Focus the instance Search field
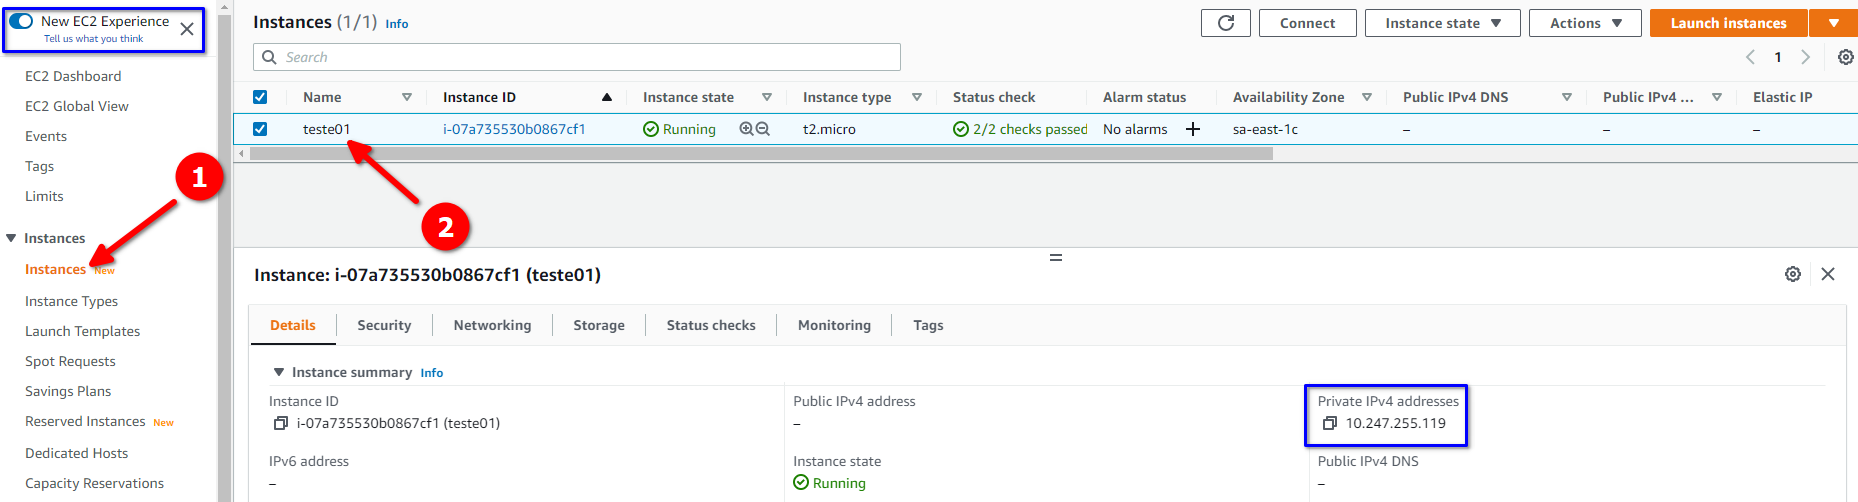 [577, 57]
